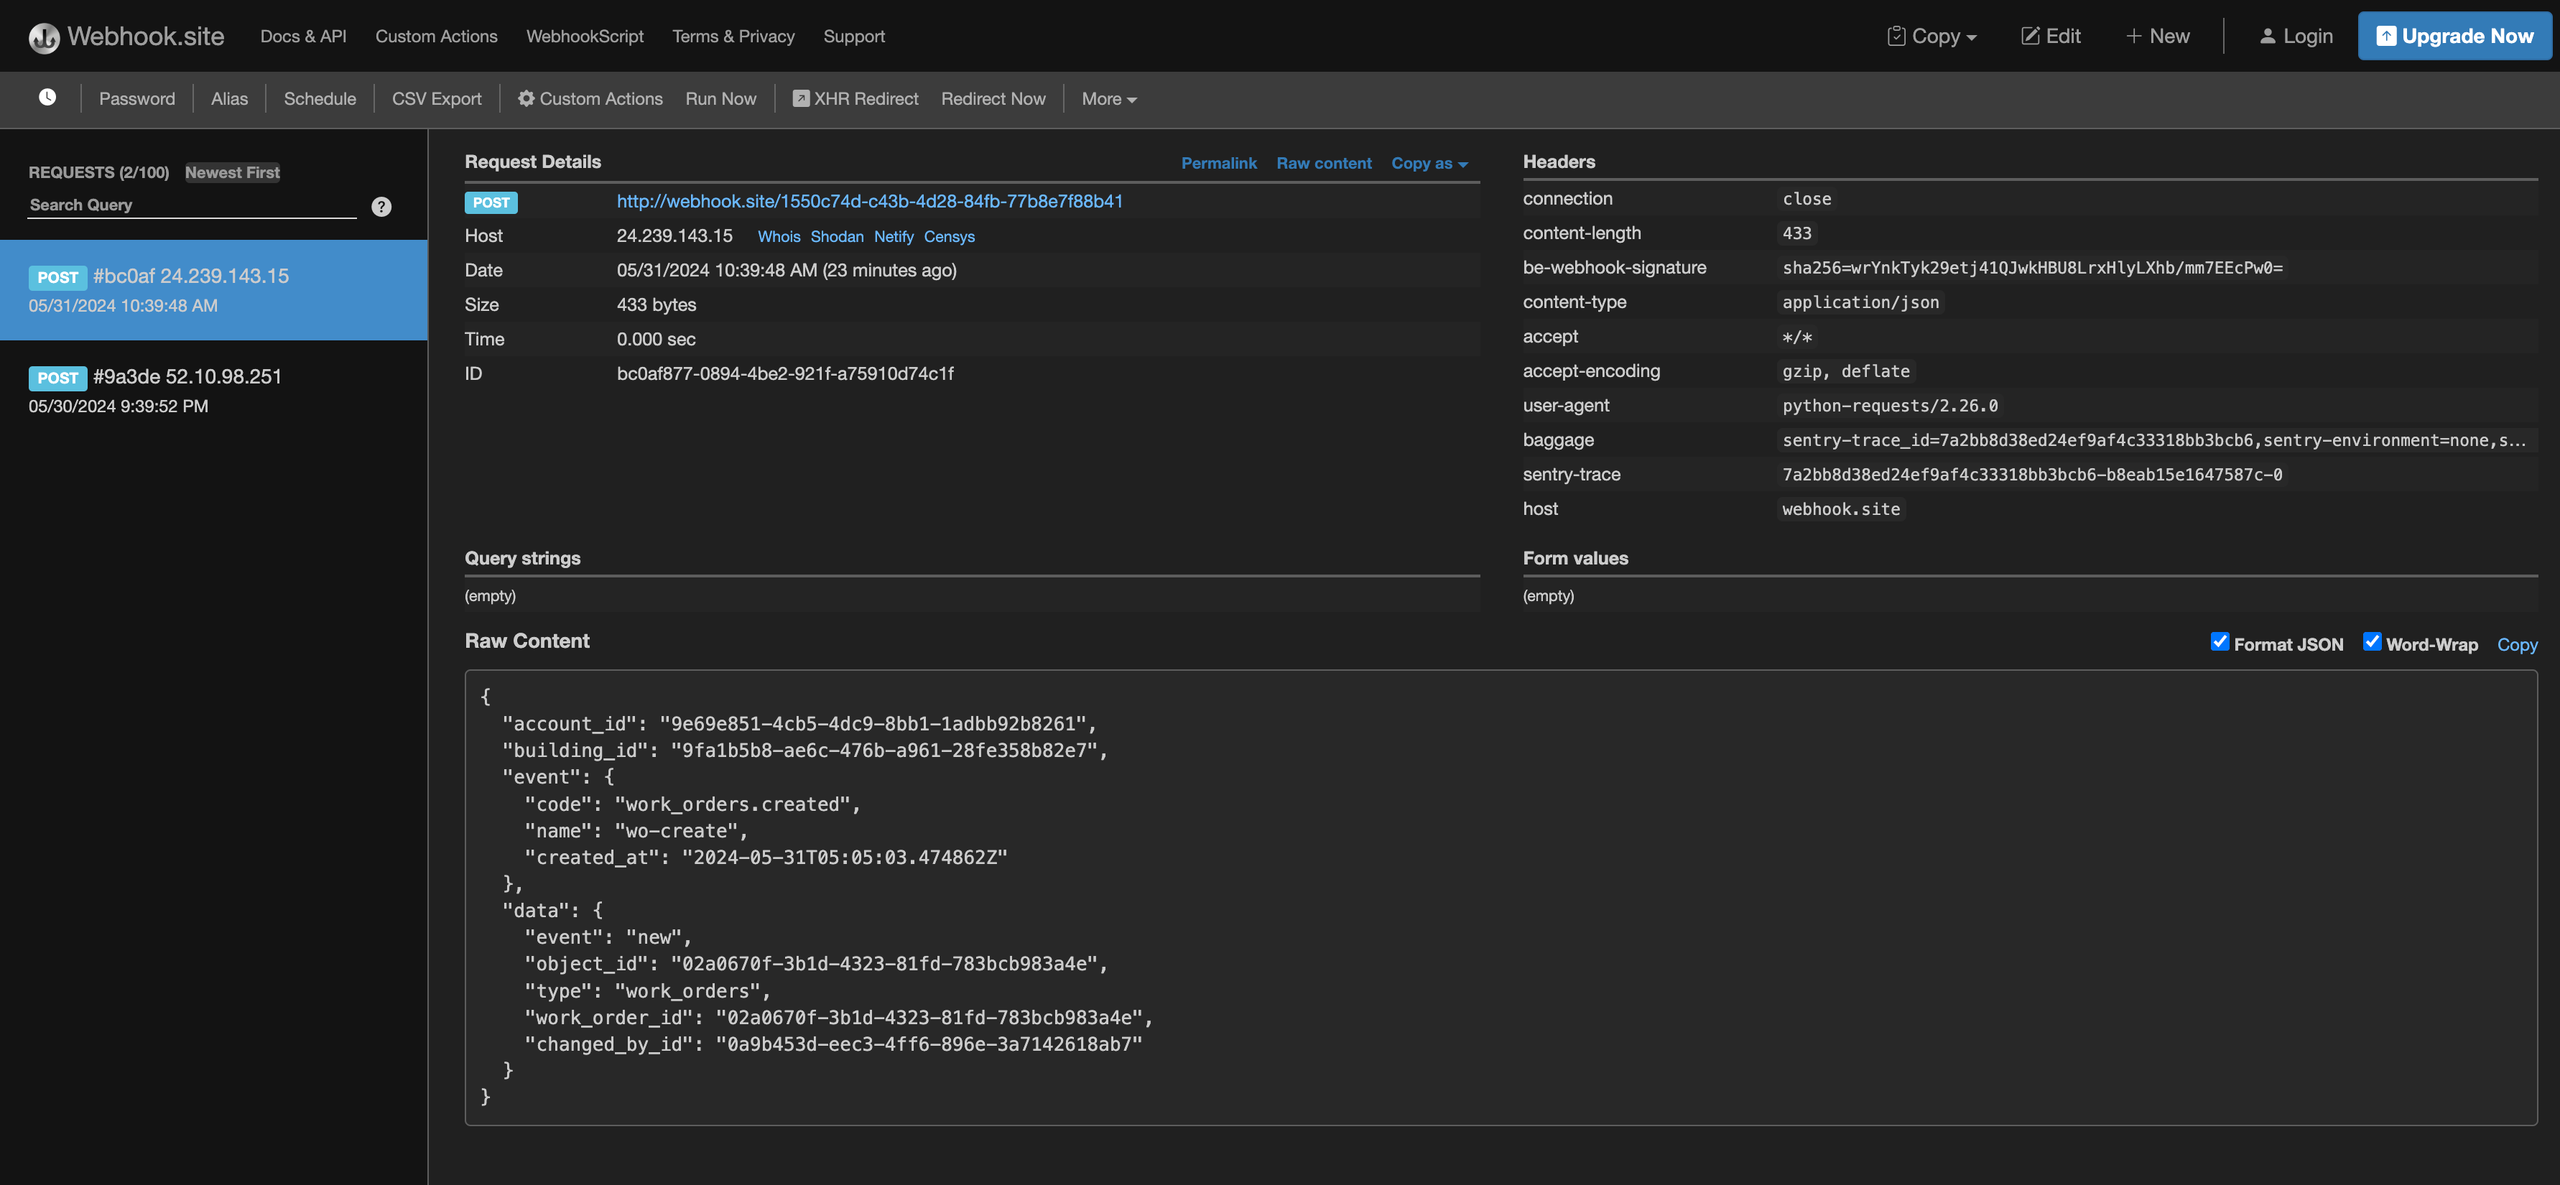The width and height of the screenshot is (2560, 1185).
Task: Click the Size 433 bytes value
Action: 656,304
